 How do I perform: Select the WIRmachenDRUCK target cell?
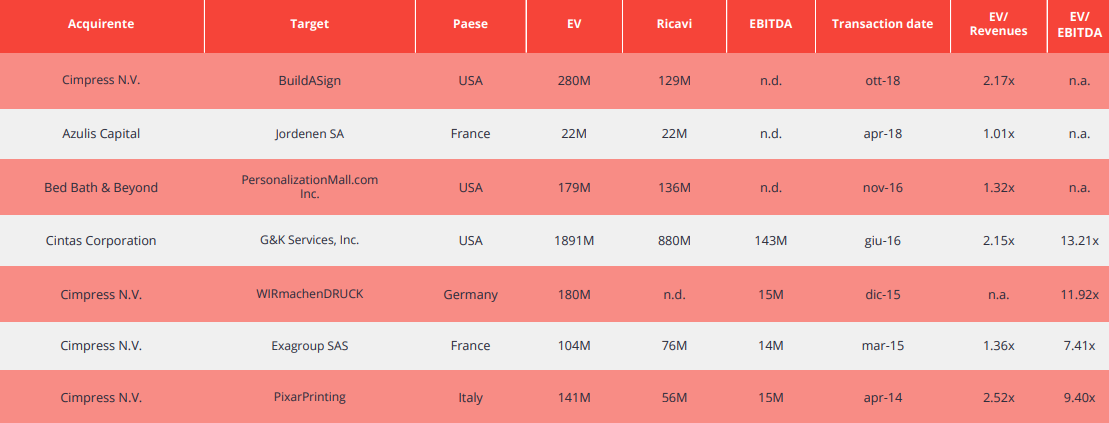[x=310, y=294]
